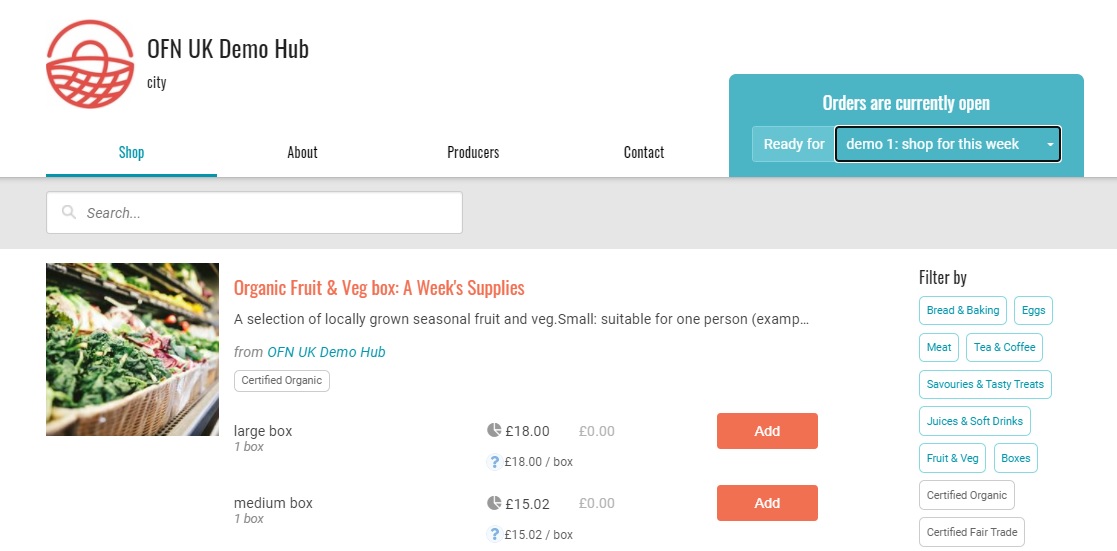Switch to the About tab
The image size is (1117, 551).
coord(302,153)
